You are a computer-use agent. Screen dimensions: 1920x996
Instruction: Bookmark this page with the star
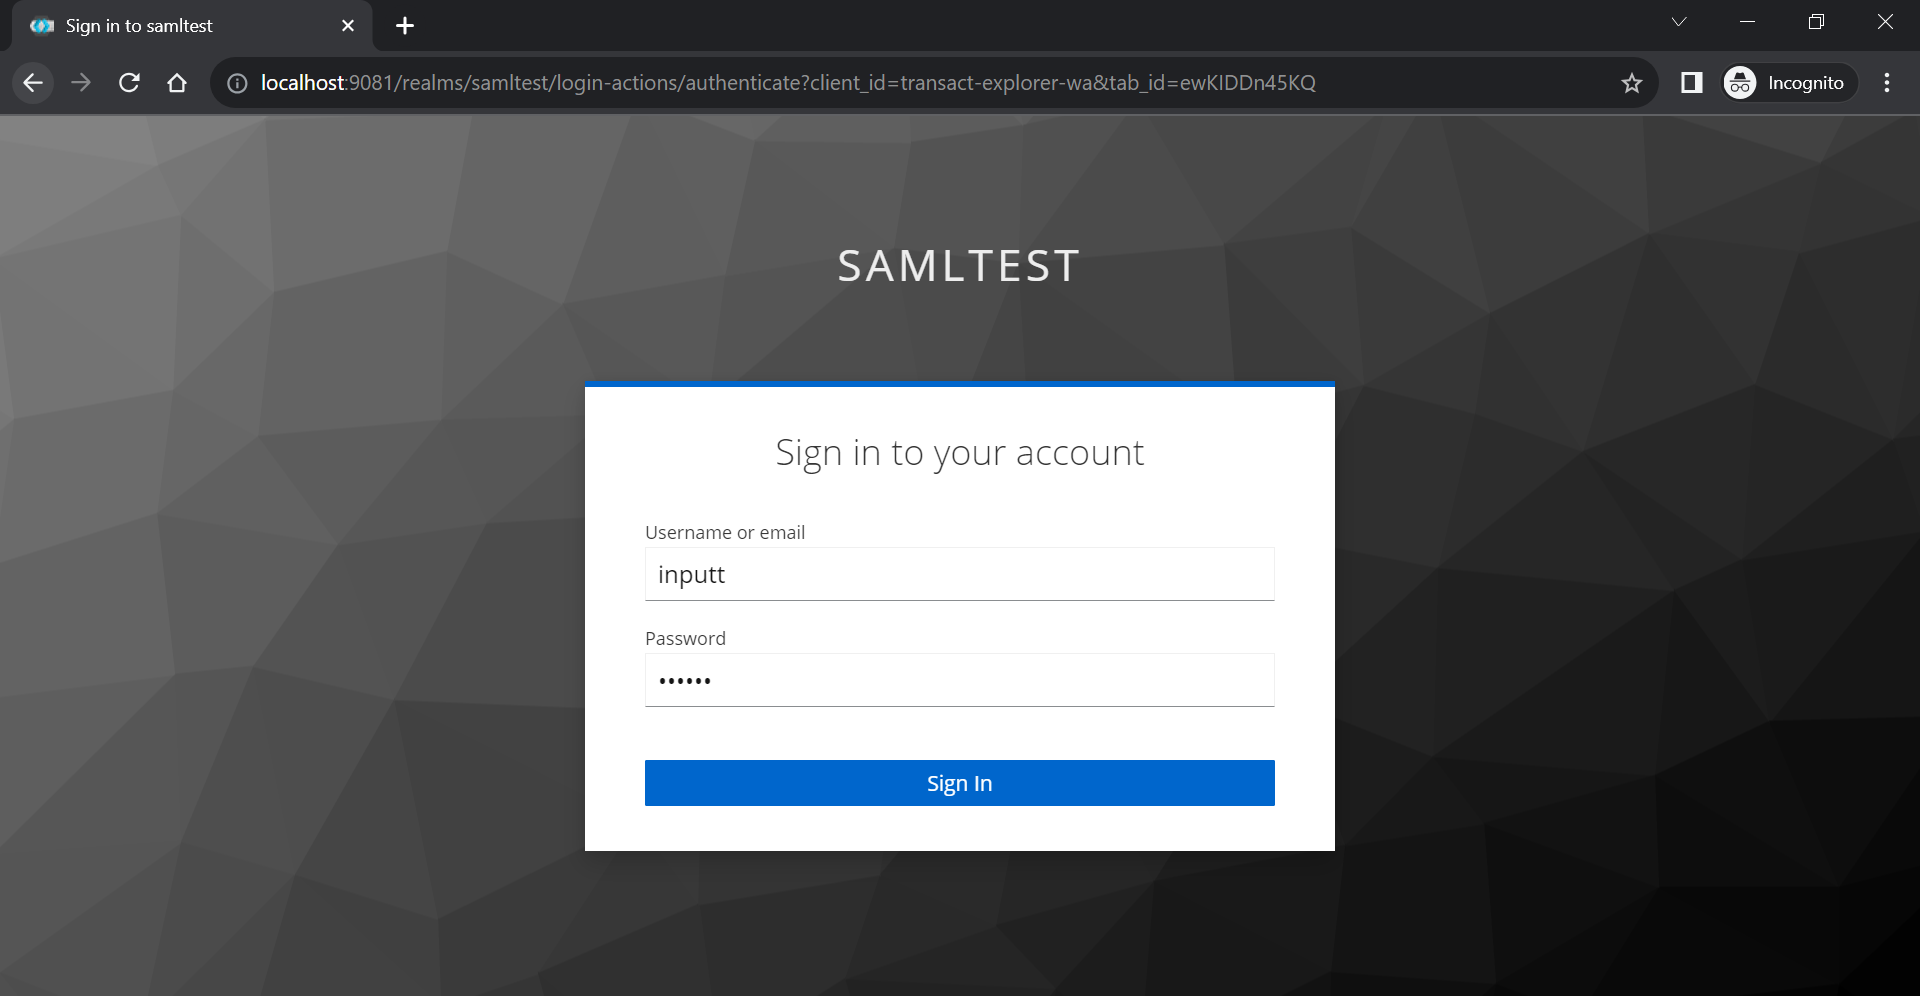(x=1632, y=83)
